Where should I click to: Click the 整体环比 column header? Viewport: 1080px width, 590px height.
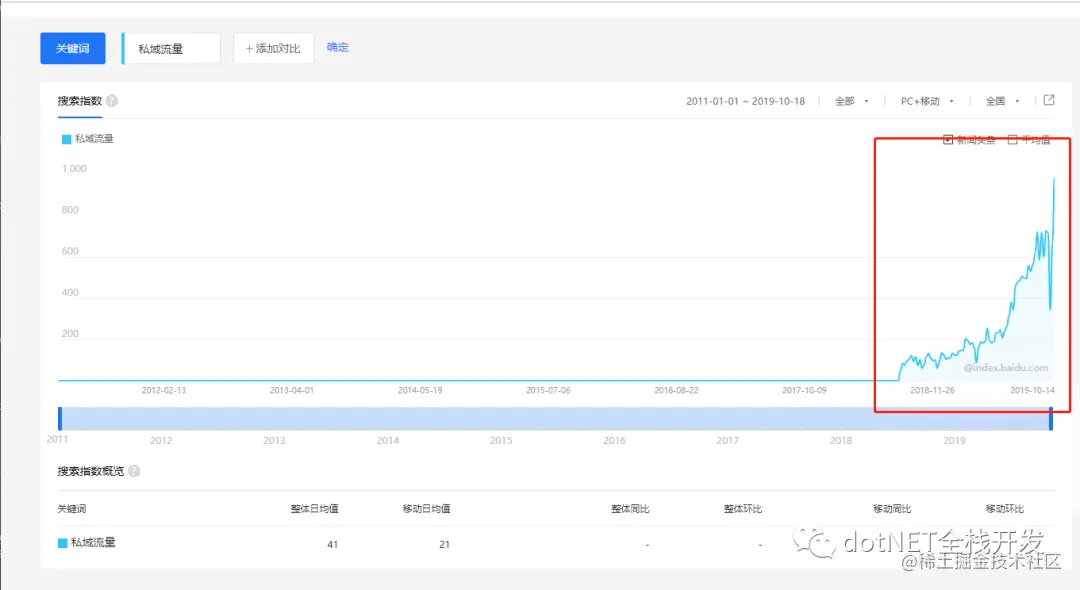point(742,509)
